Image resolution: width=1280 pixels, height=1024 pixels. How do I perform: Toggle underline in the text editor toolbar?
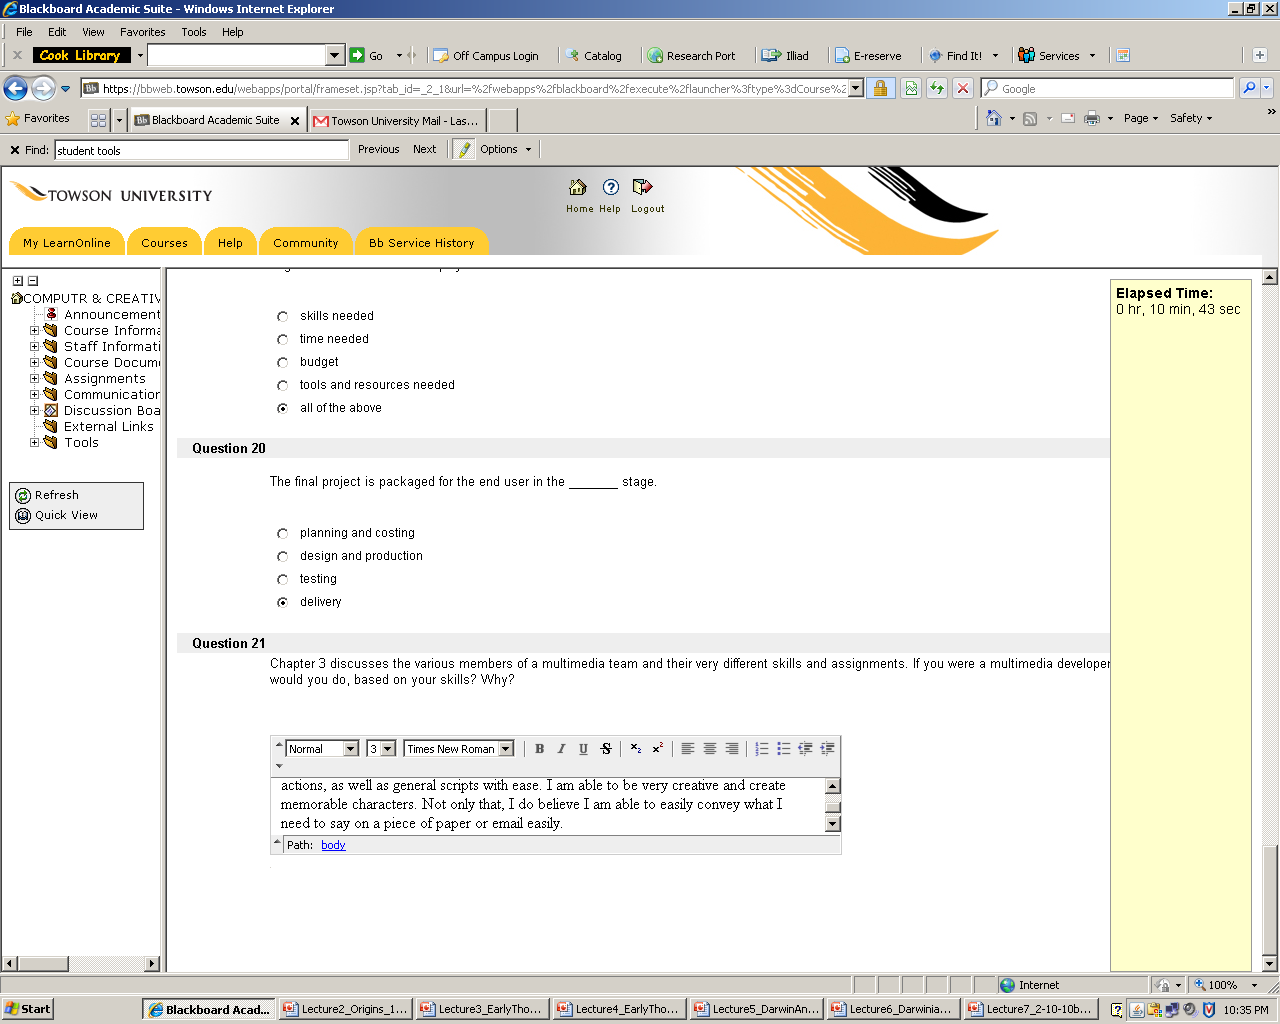pyautogui.click(x=584, y=749)
